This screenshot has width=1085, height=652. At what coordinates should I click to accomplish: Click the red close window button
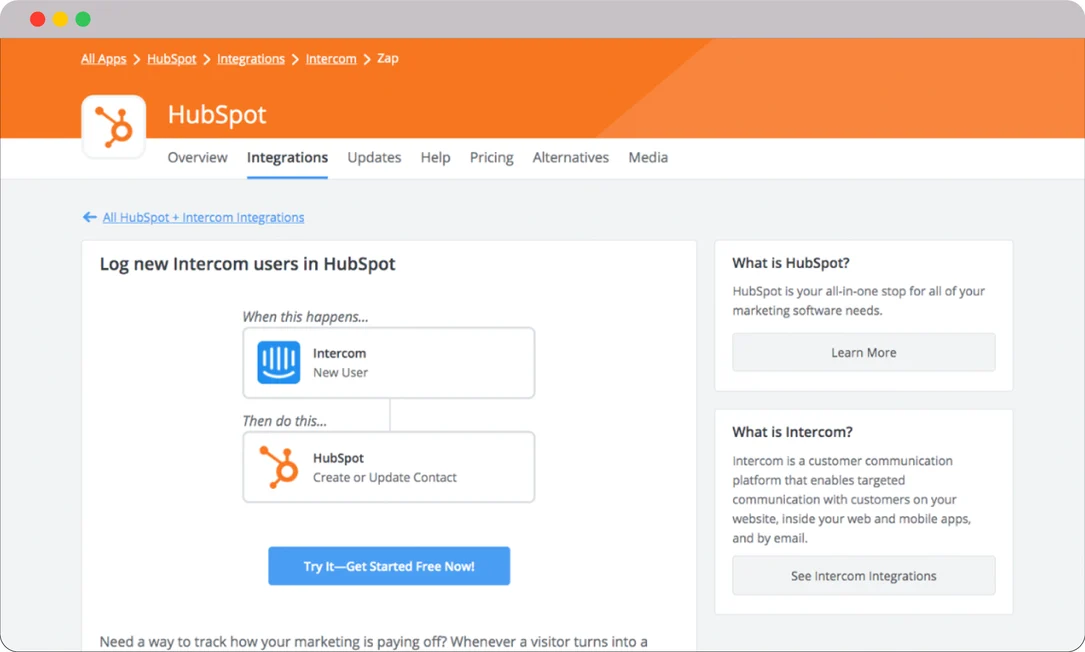(38, 19)
